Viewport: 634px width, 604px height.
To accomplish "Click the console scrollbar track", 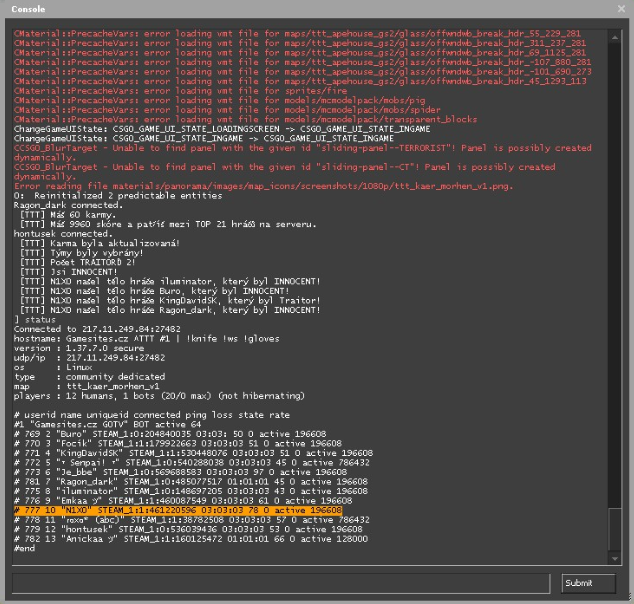I will click(x=614, y=300).
